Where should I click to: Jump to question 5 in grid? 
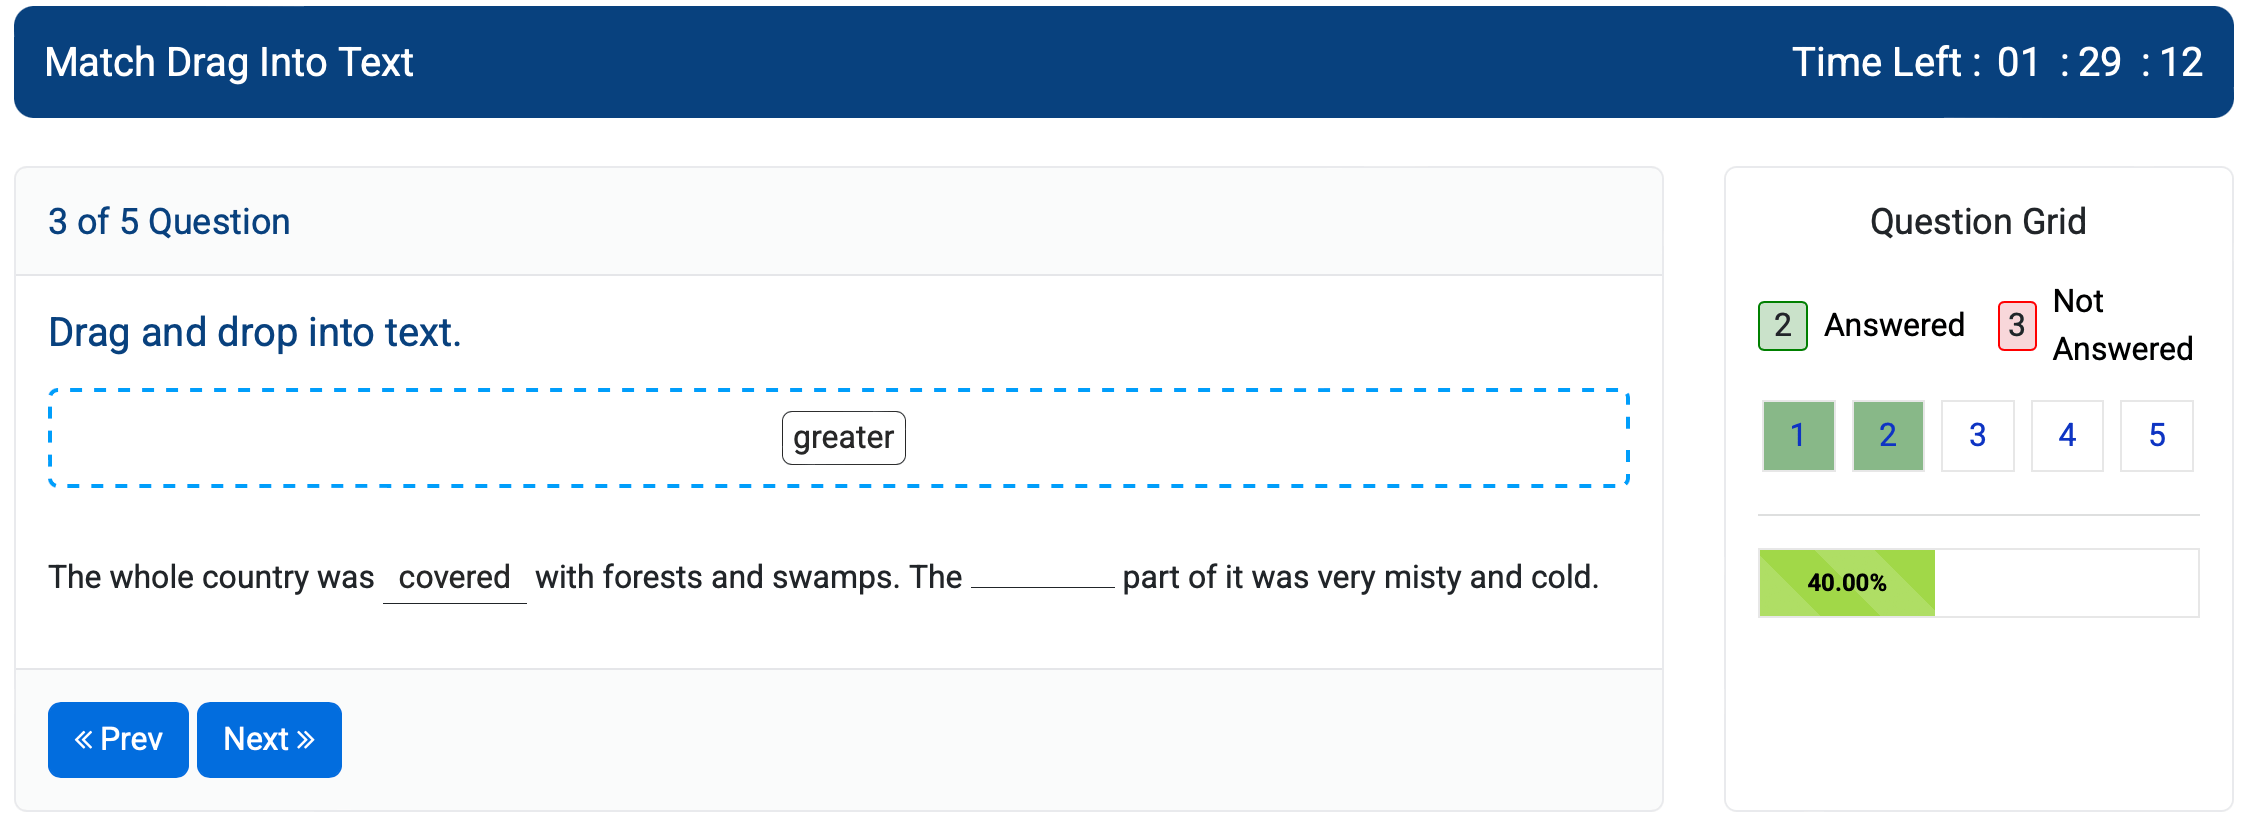[x=2157, y=435]
